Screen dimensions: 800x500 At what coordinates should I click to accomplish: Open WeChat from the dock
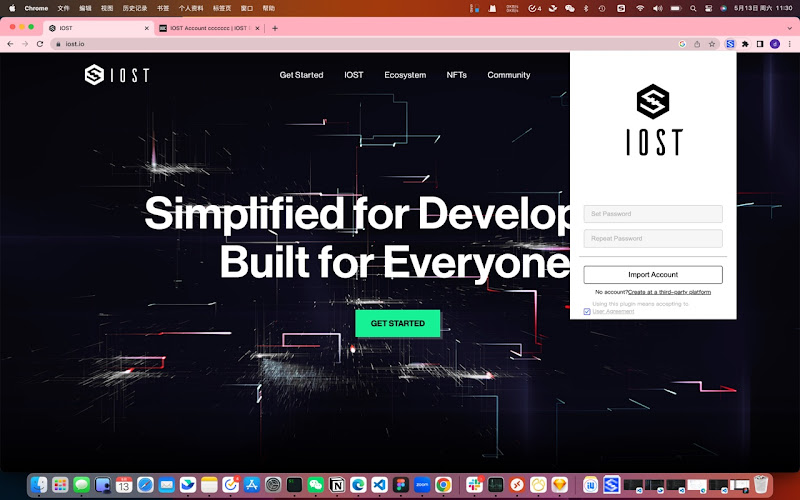pyautogui.click(x=315, y=484)
